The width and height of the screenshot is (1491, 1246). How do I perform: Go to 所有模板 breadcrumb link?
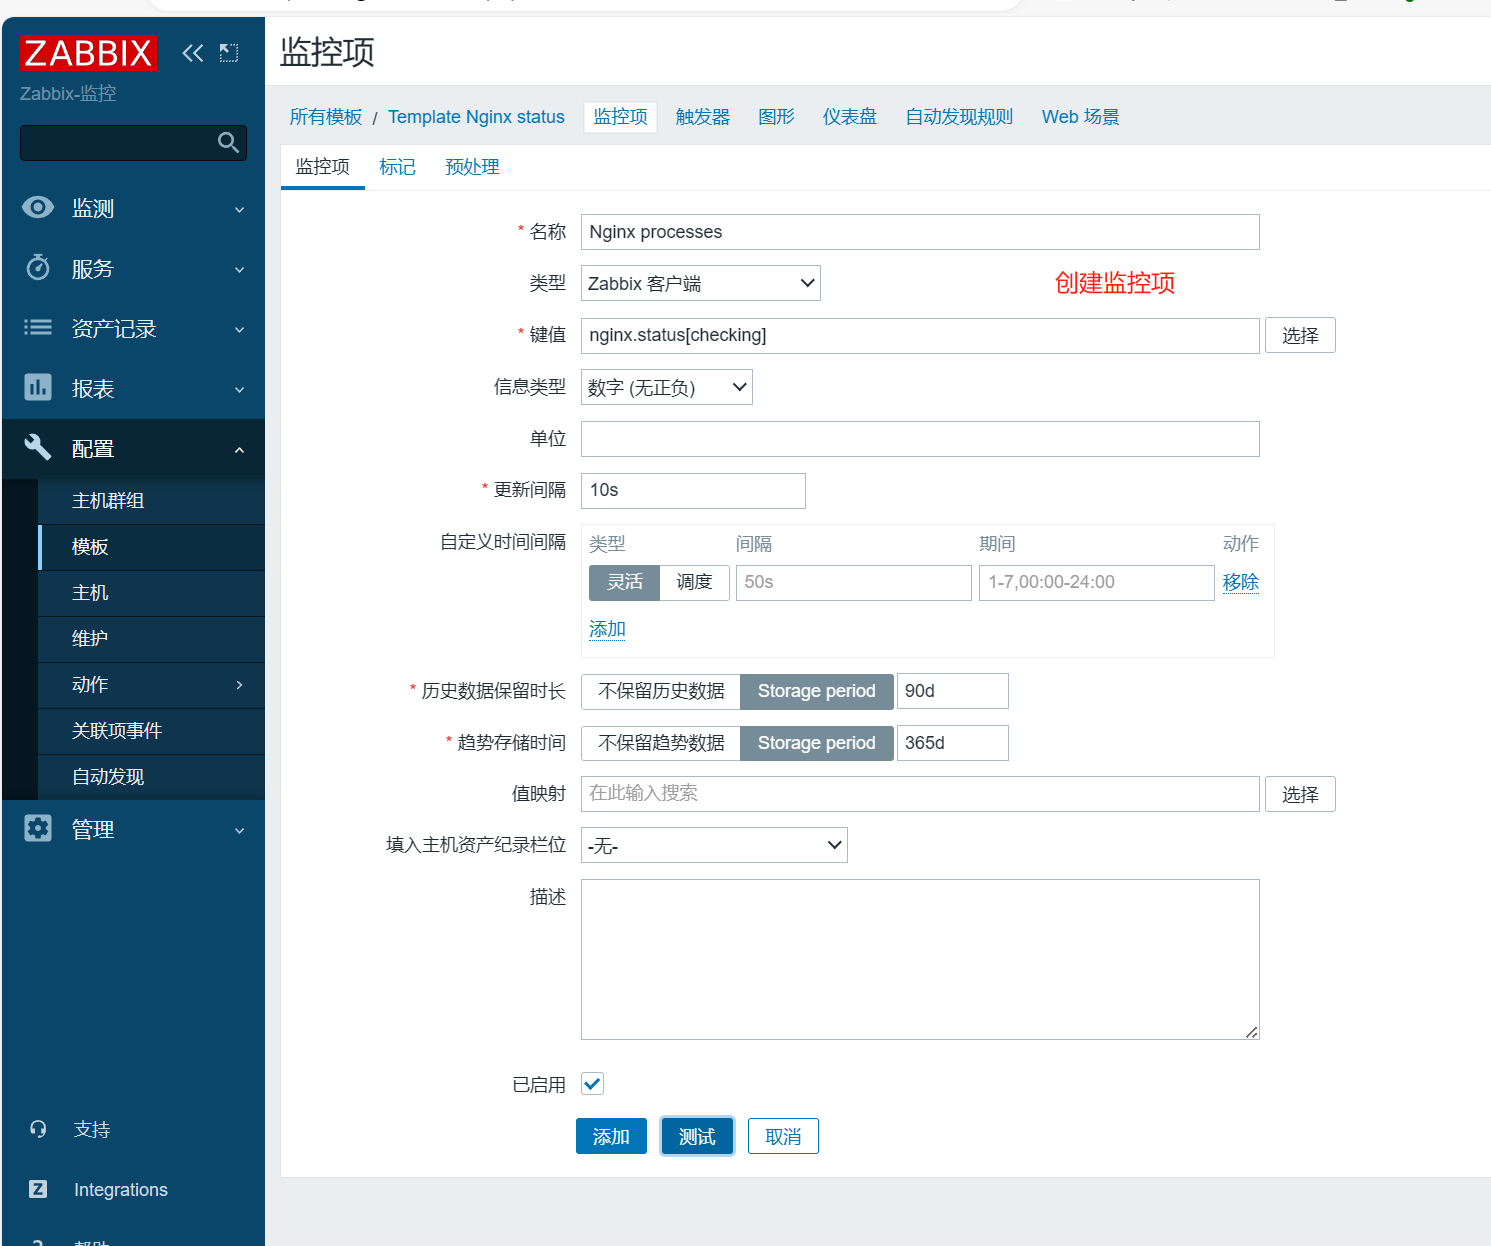[326, 117]
